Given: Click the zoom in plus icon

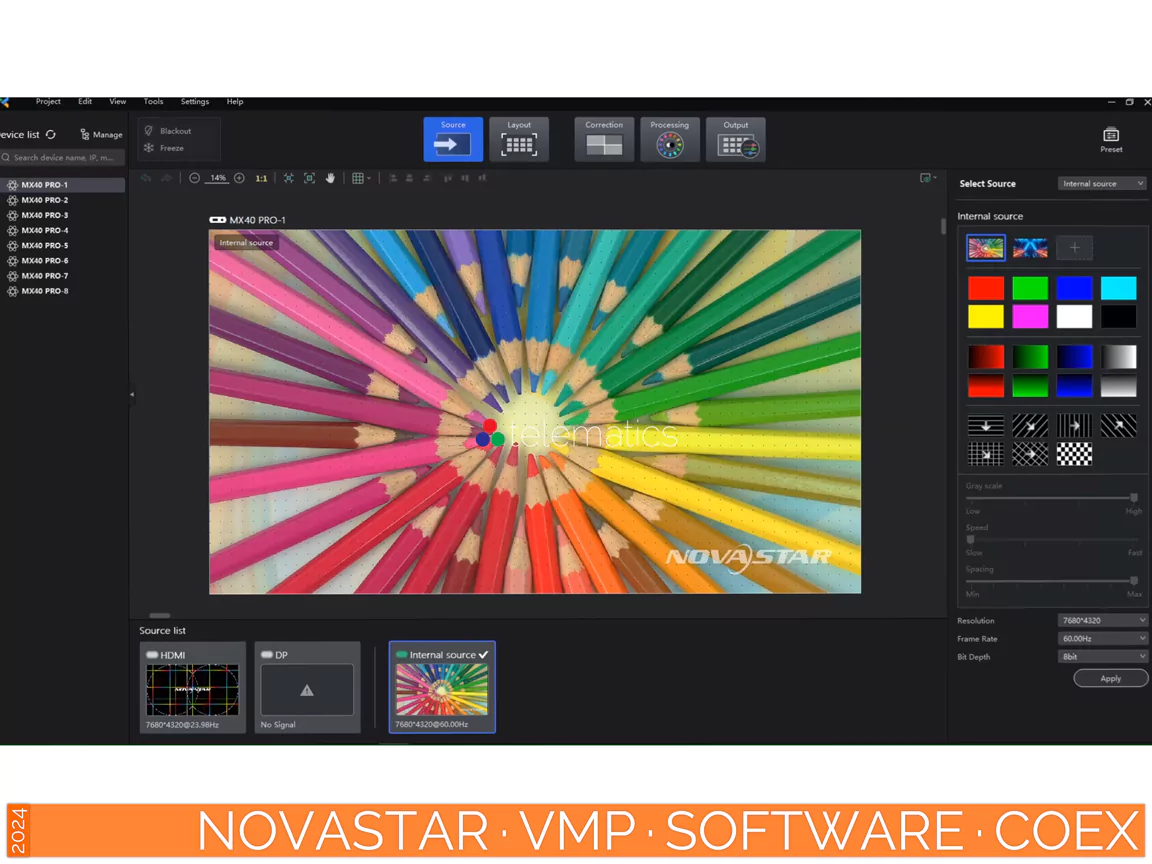Looking at the screenshot, I should point(239,178).
